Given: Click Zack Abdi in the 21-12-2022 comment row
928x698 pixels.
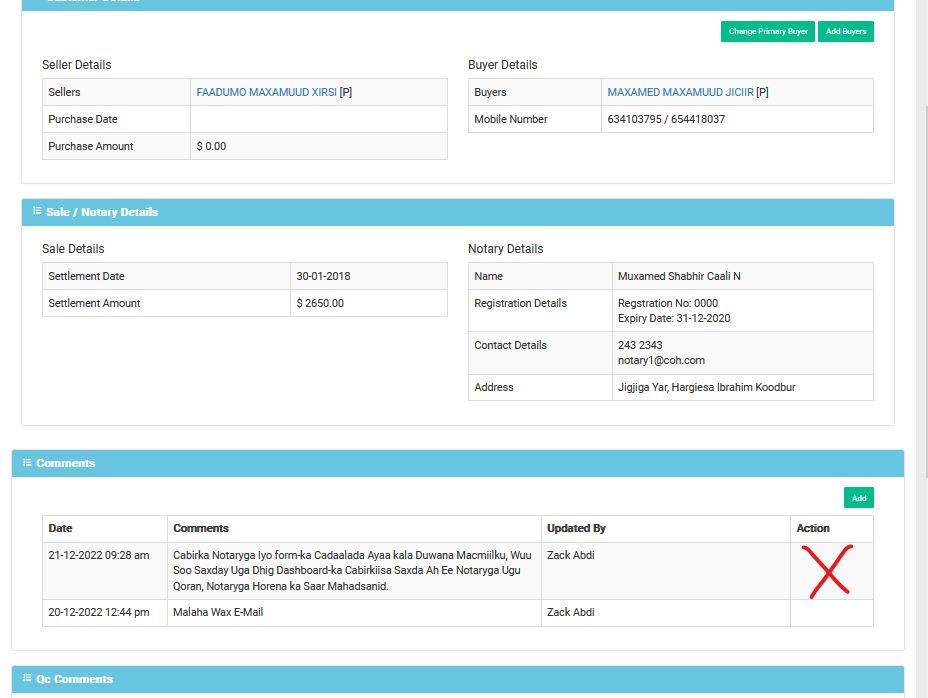Looking at the screenshot, I should coord(571,555).
